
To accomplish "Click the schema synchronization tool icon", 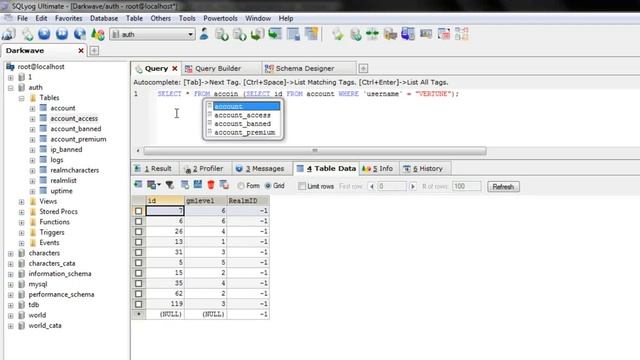I will [338, 34].
